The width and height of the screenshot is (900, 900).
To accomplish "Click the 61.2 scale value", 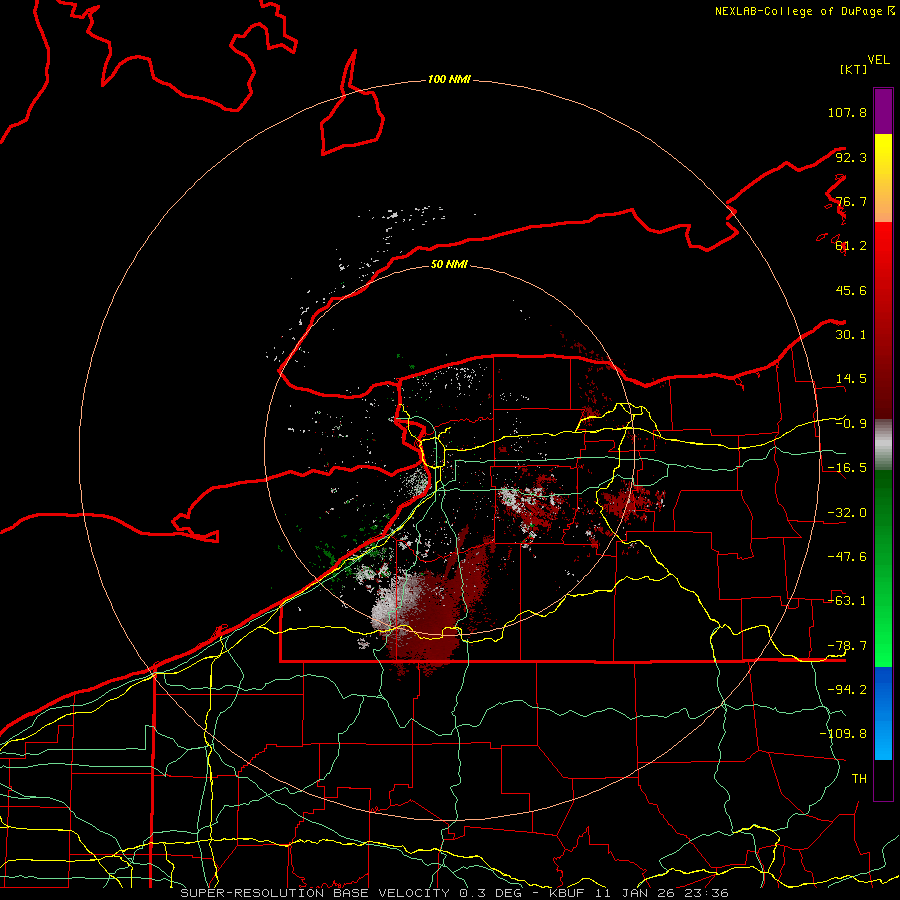I will (x=851, y=246).
